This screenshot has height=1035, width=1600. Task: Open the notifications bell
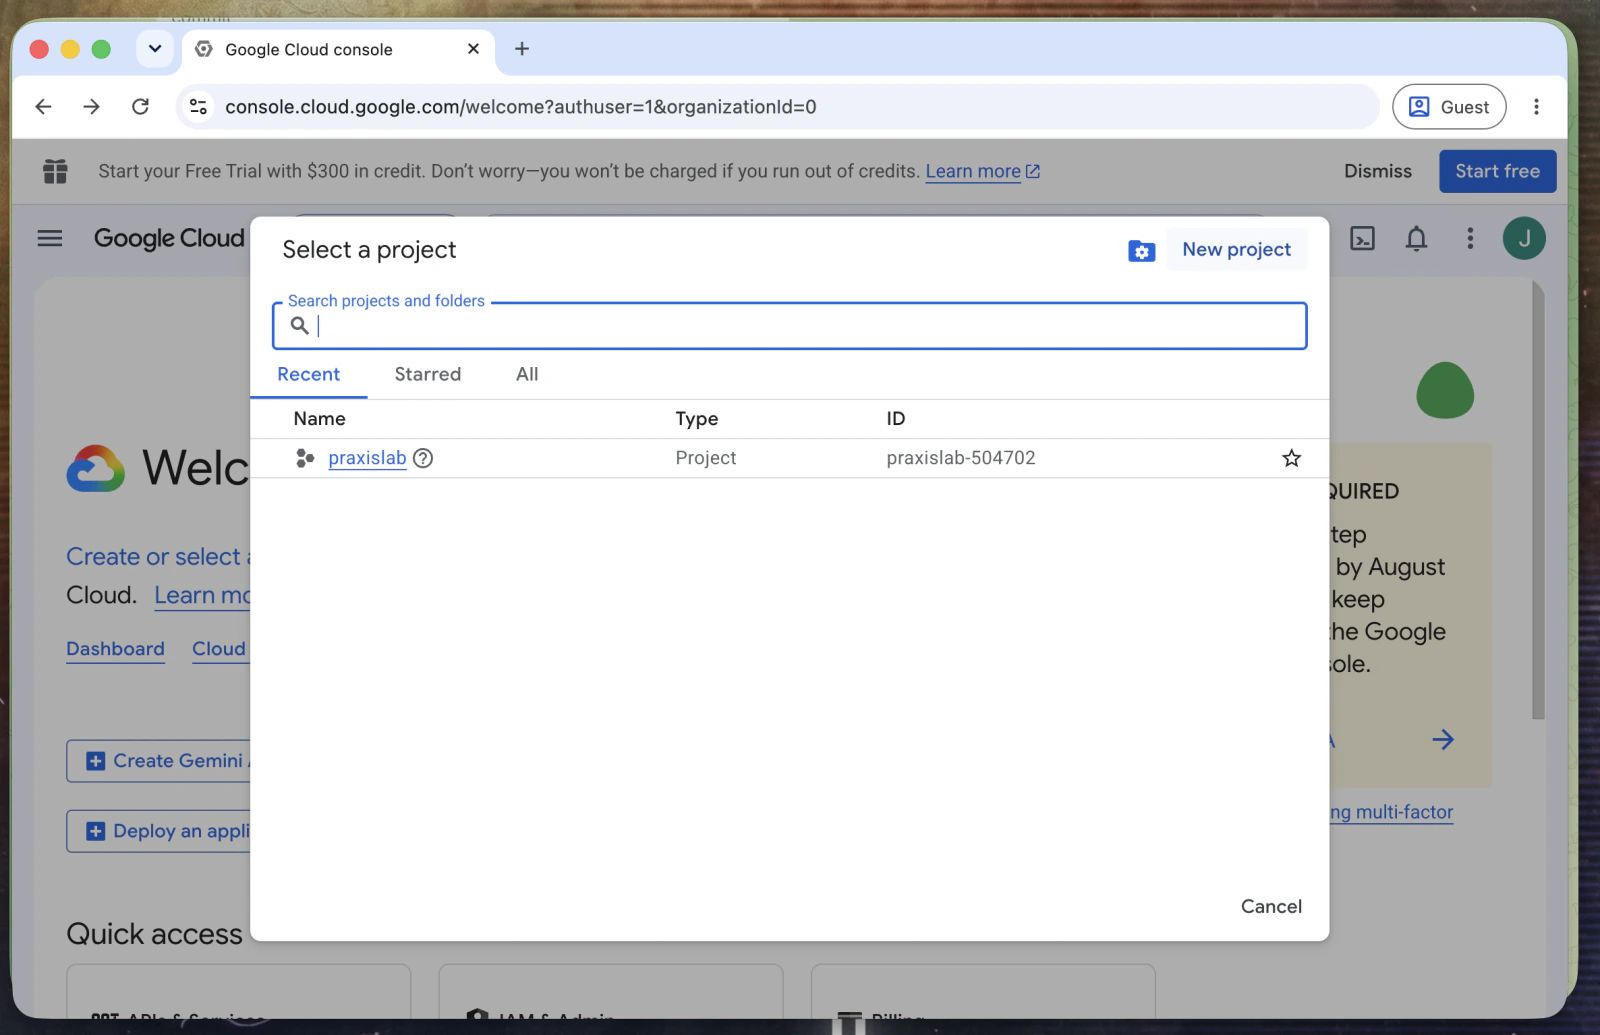click(1416, 238)
